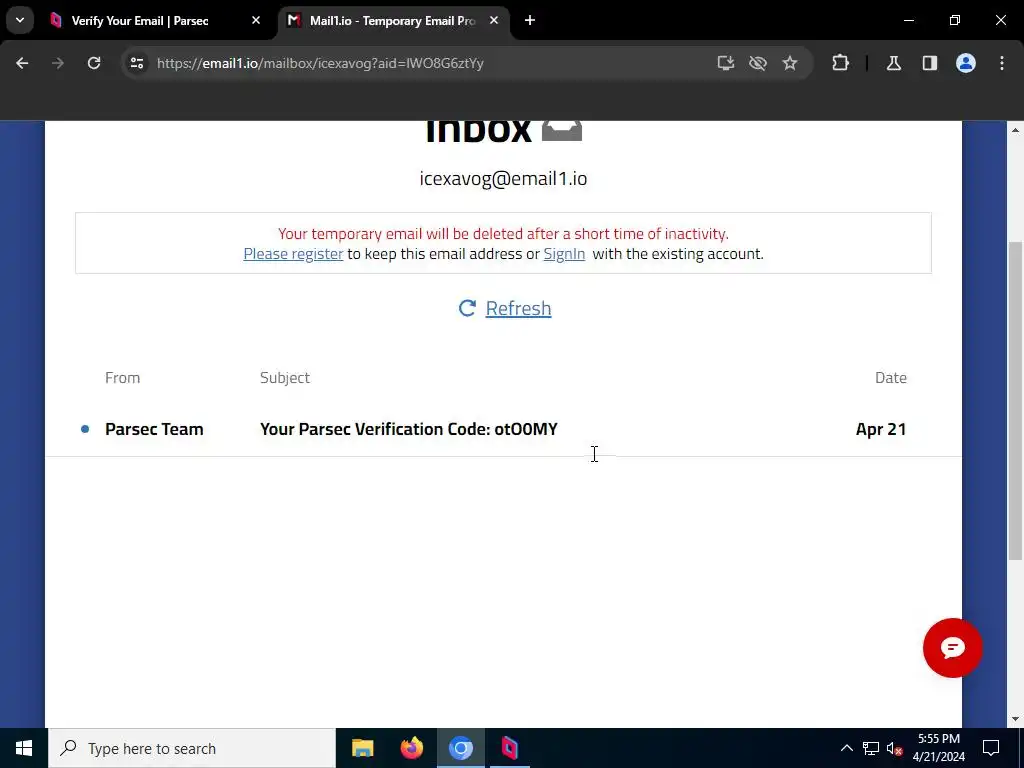Click the taskbar search box

[x=192, y=748]
